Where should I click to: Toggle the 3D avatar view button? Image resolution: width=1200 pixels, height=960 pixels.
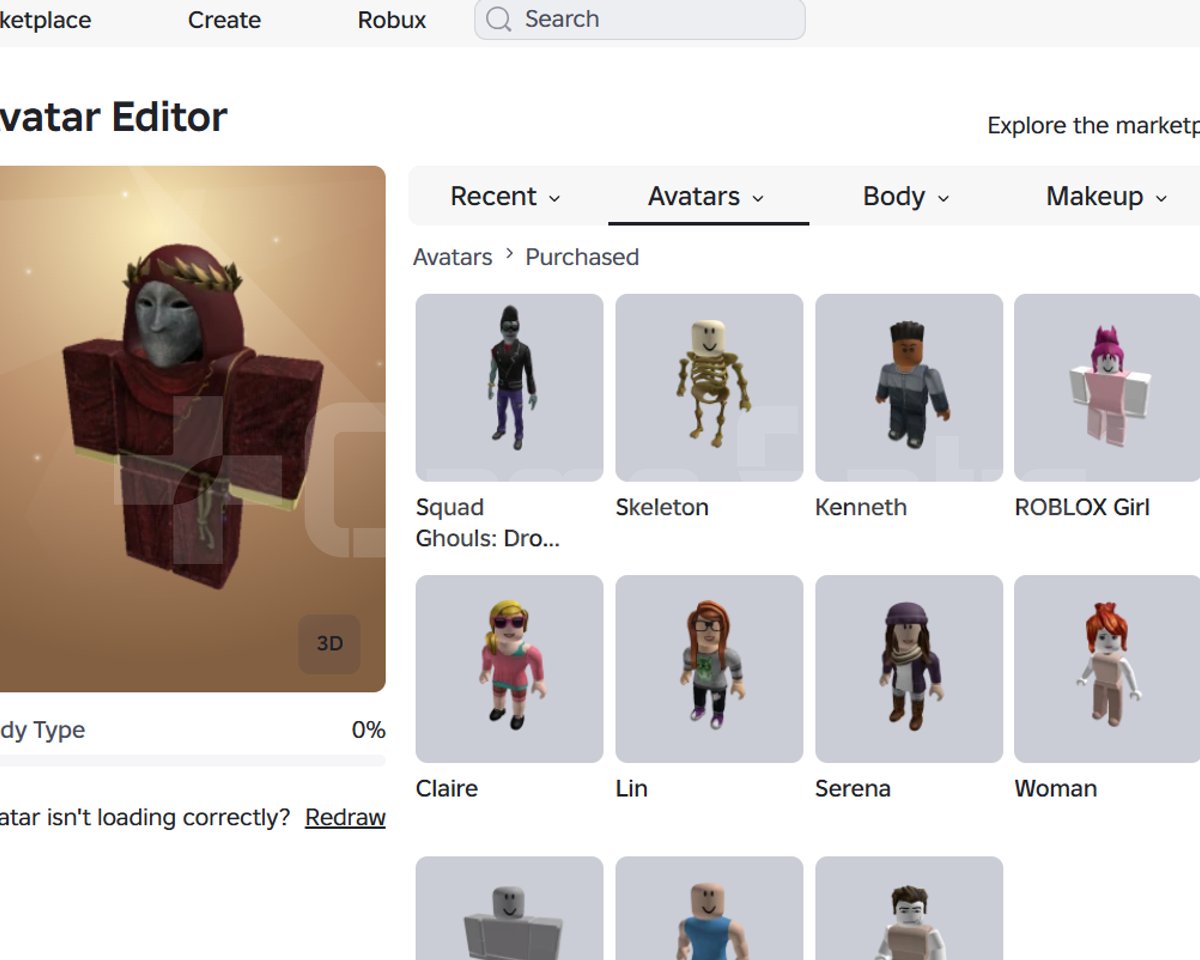point(329,644)
